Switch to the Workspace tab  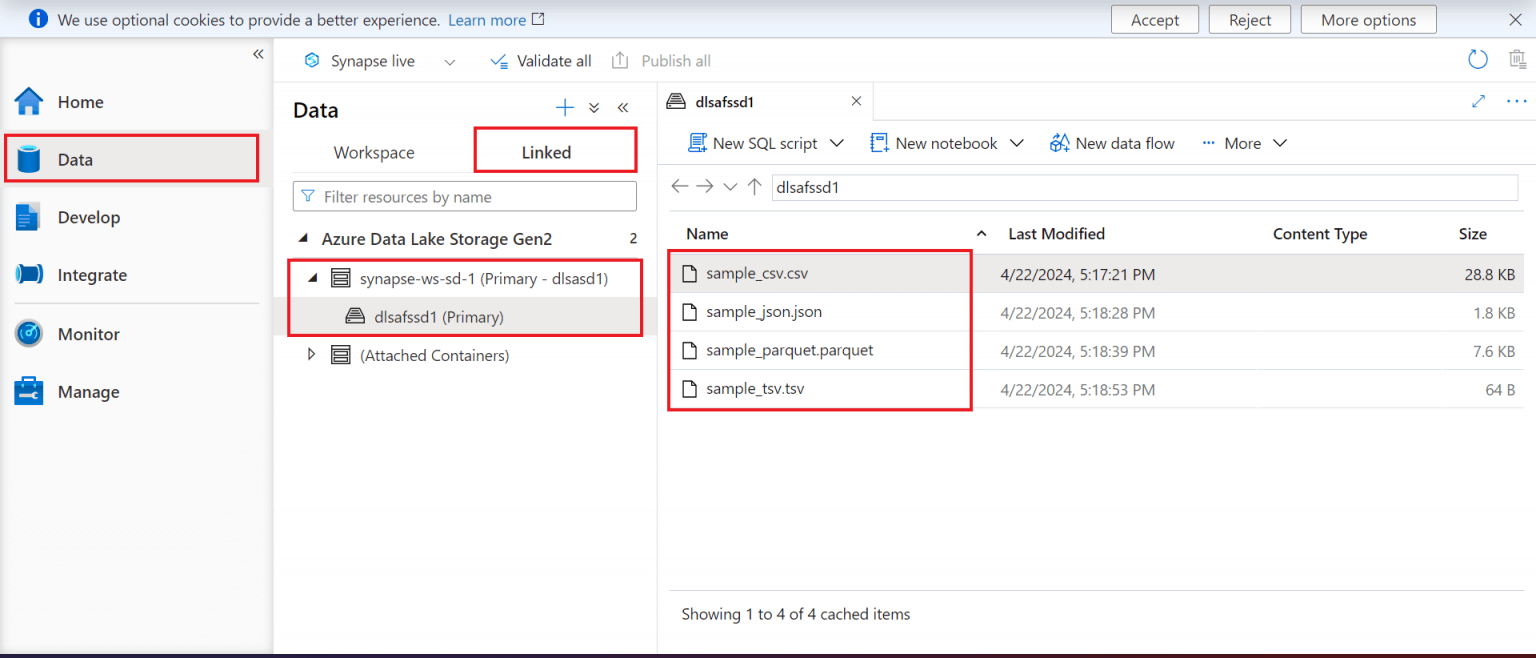point(374,153)
